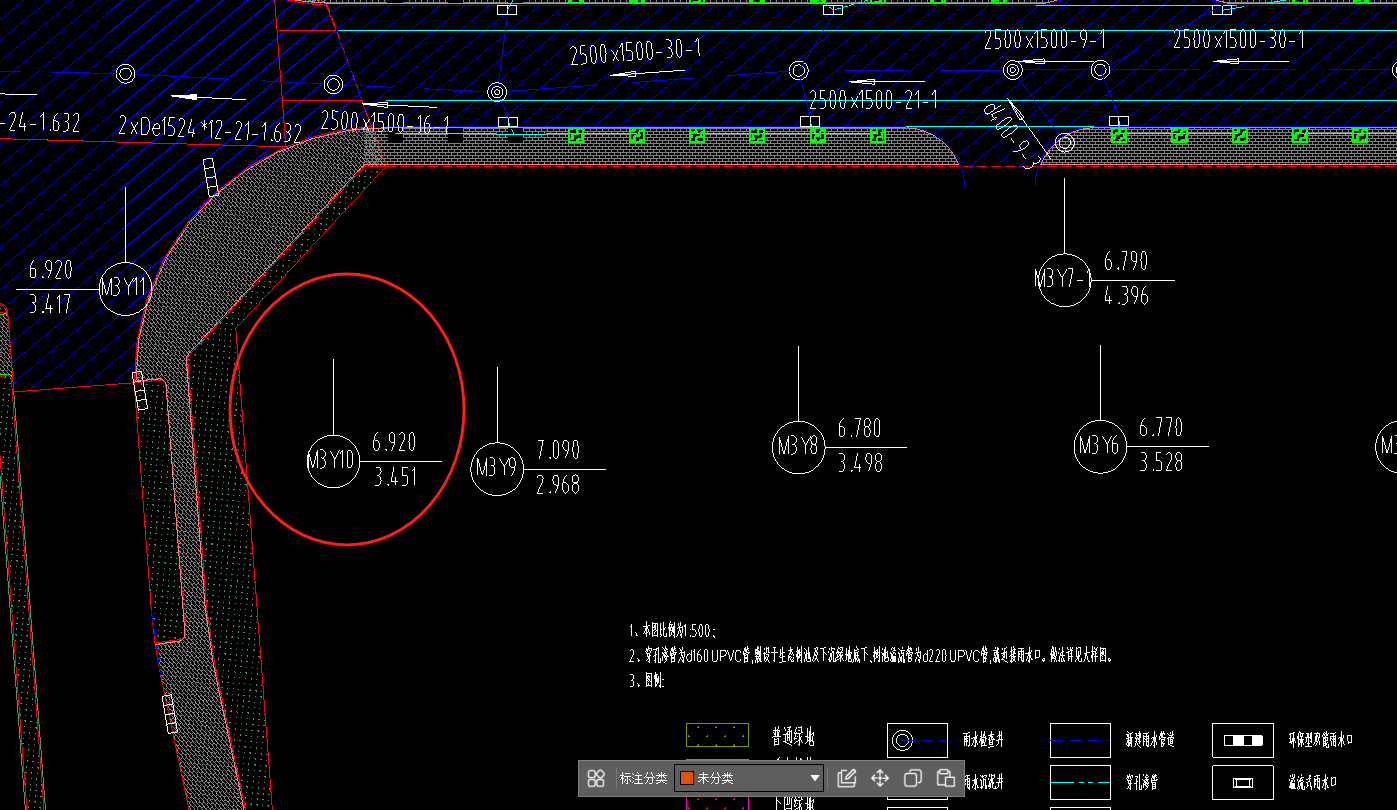Click pipe label 2500x1500-21-1

[873, 99]
